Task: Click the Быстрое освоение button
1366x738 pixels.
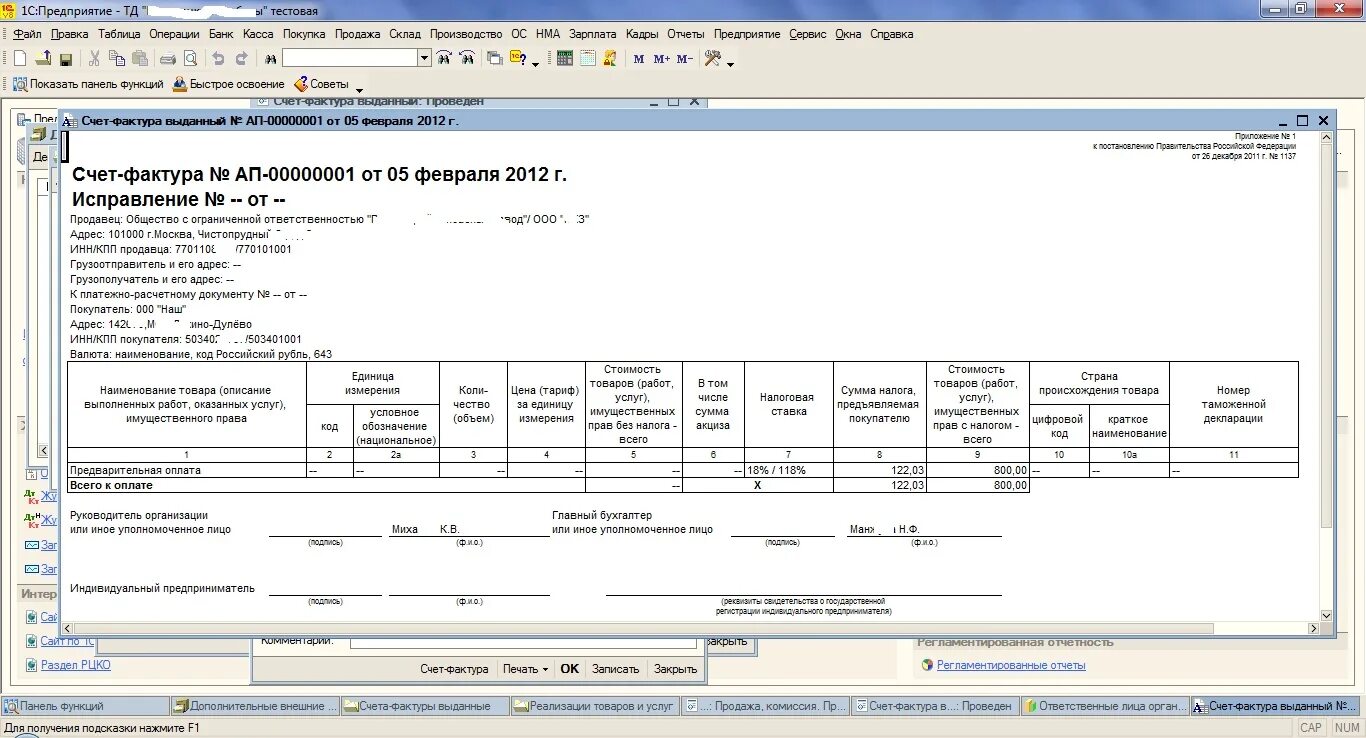Action: (x=229, y=85)
